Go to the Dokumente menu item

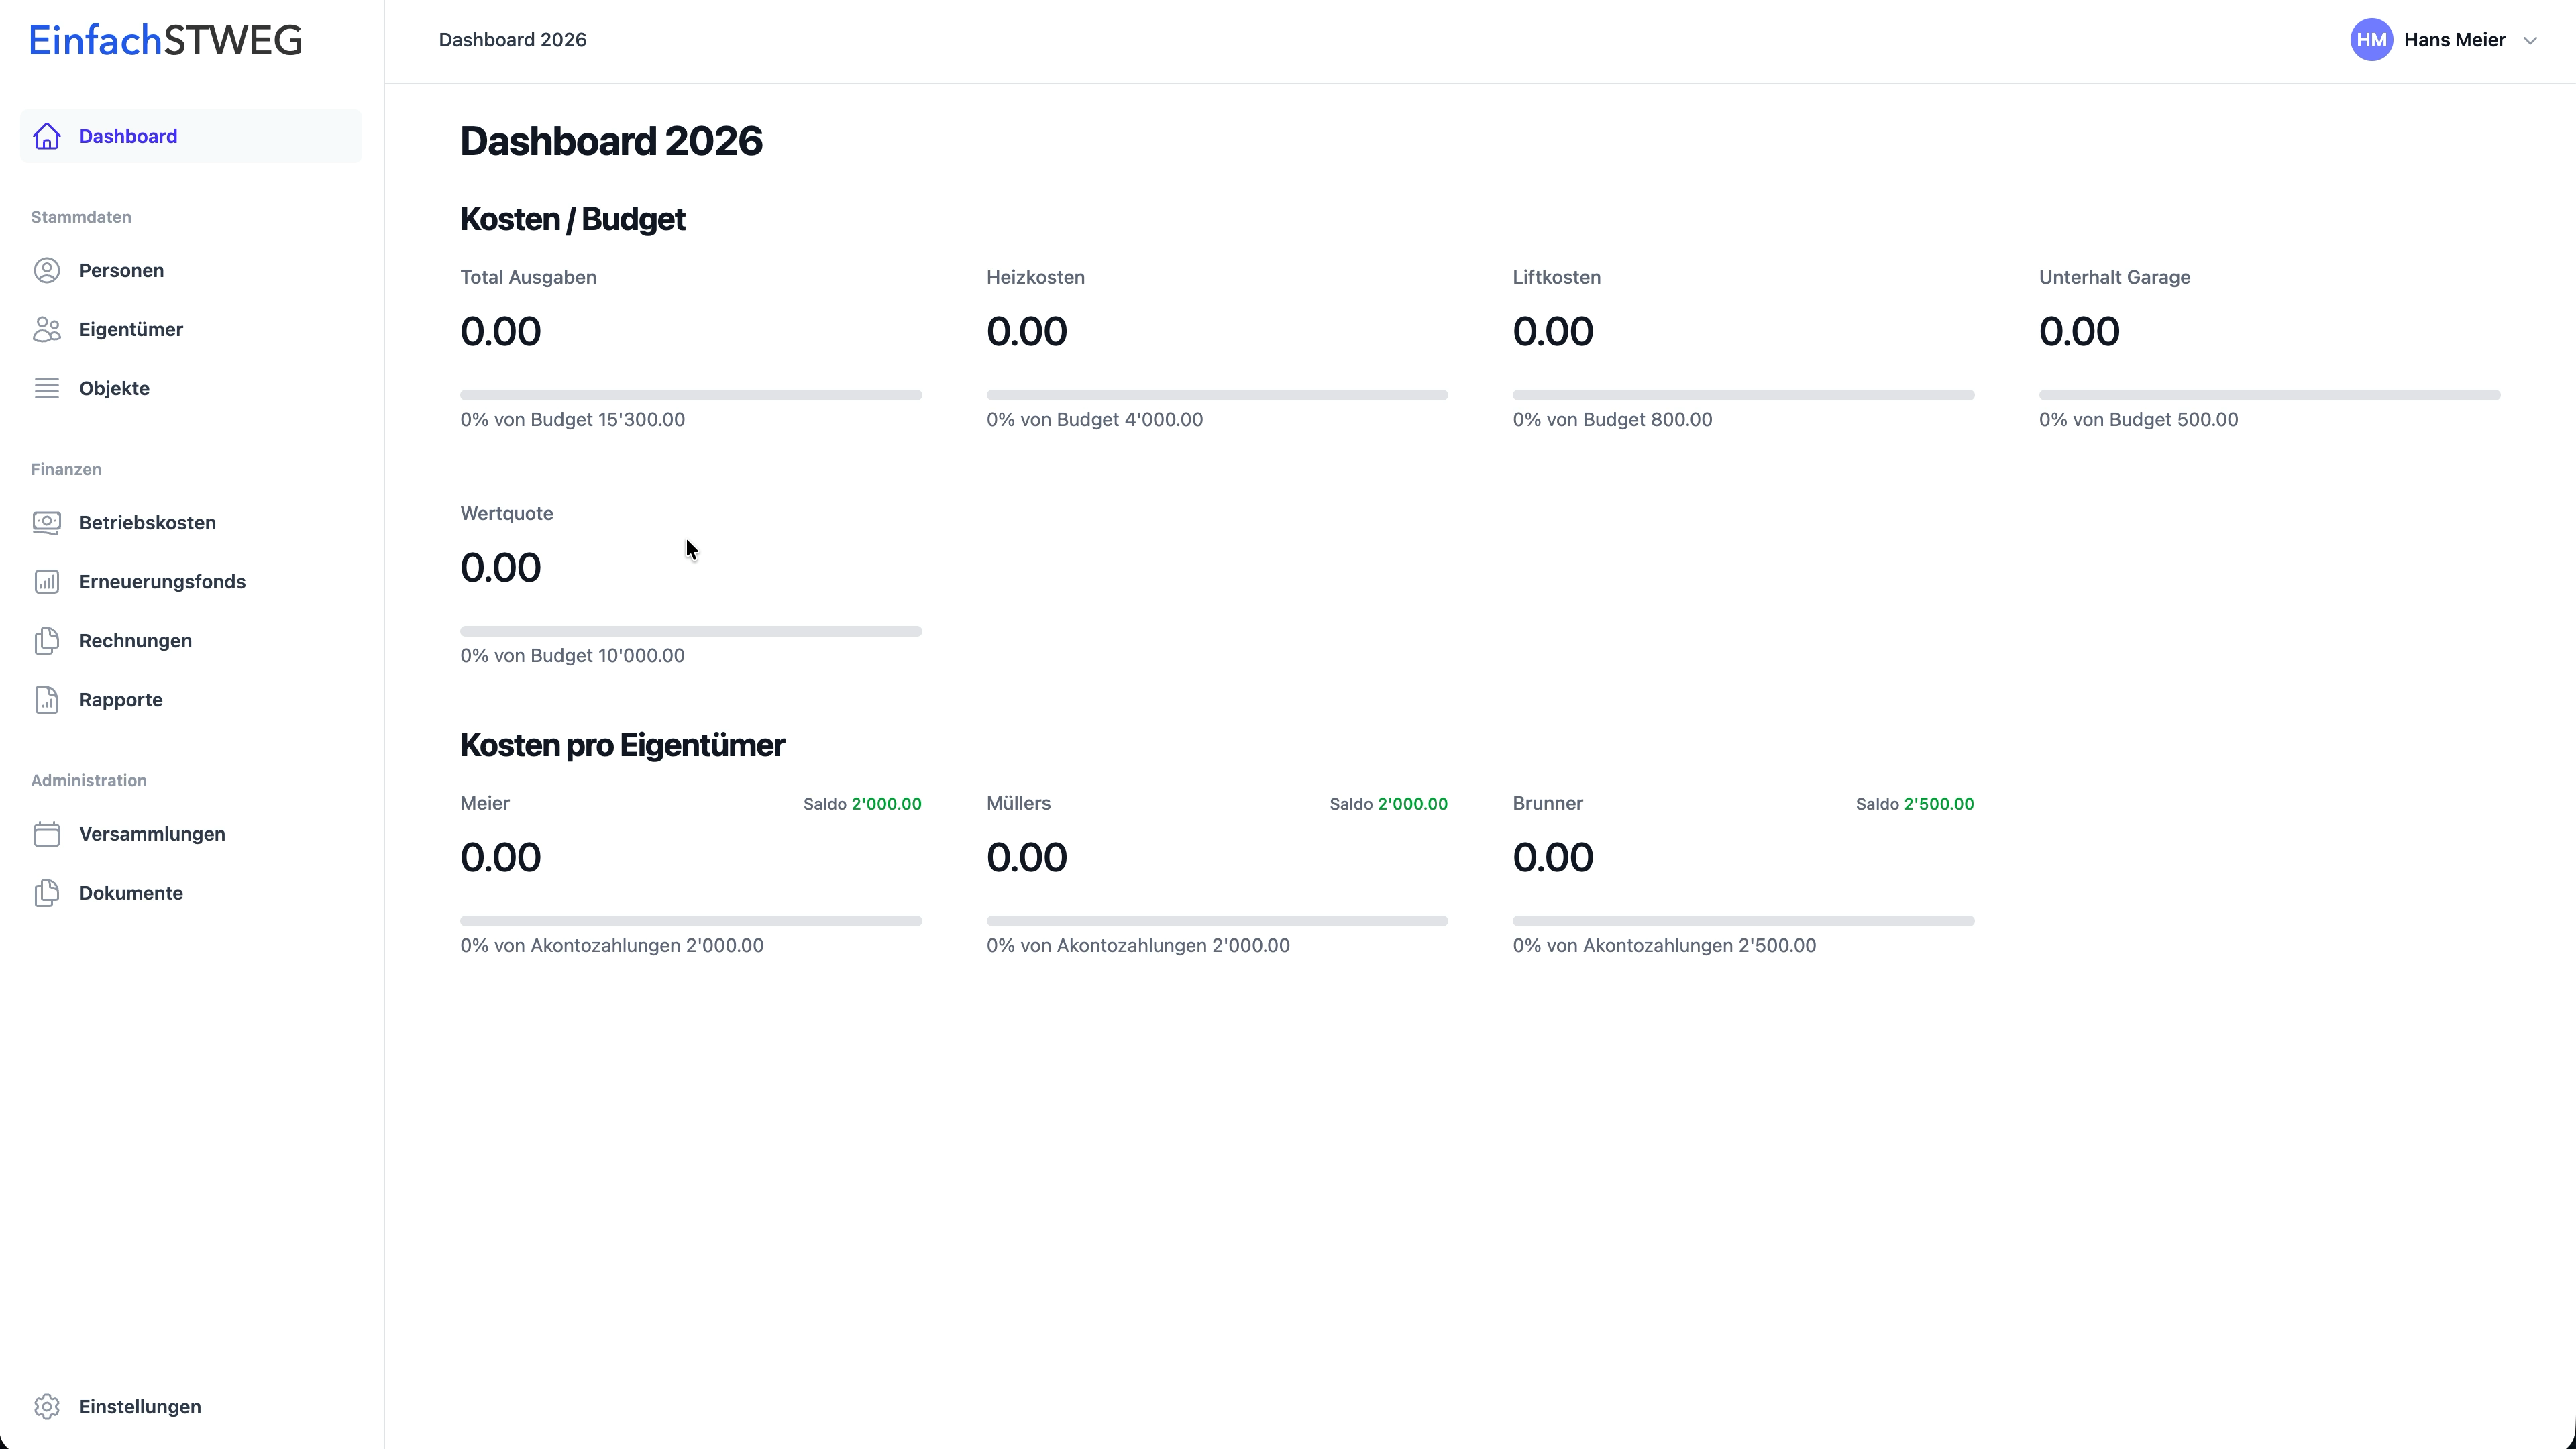tap(131, 892)
